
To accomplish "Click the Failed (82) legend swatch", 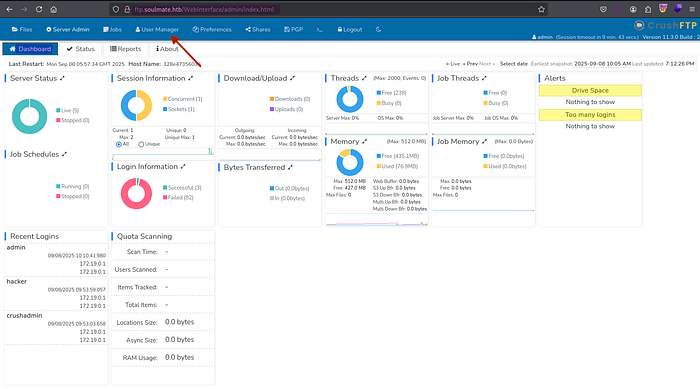I will click(165, 197).
